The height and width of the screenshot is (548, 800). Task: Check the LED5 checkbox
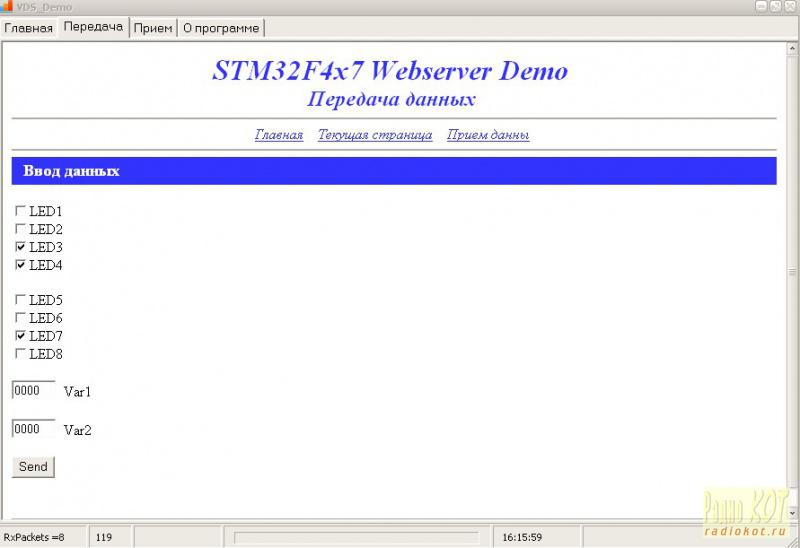click(x=20, y=299)
